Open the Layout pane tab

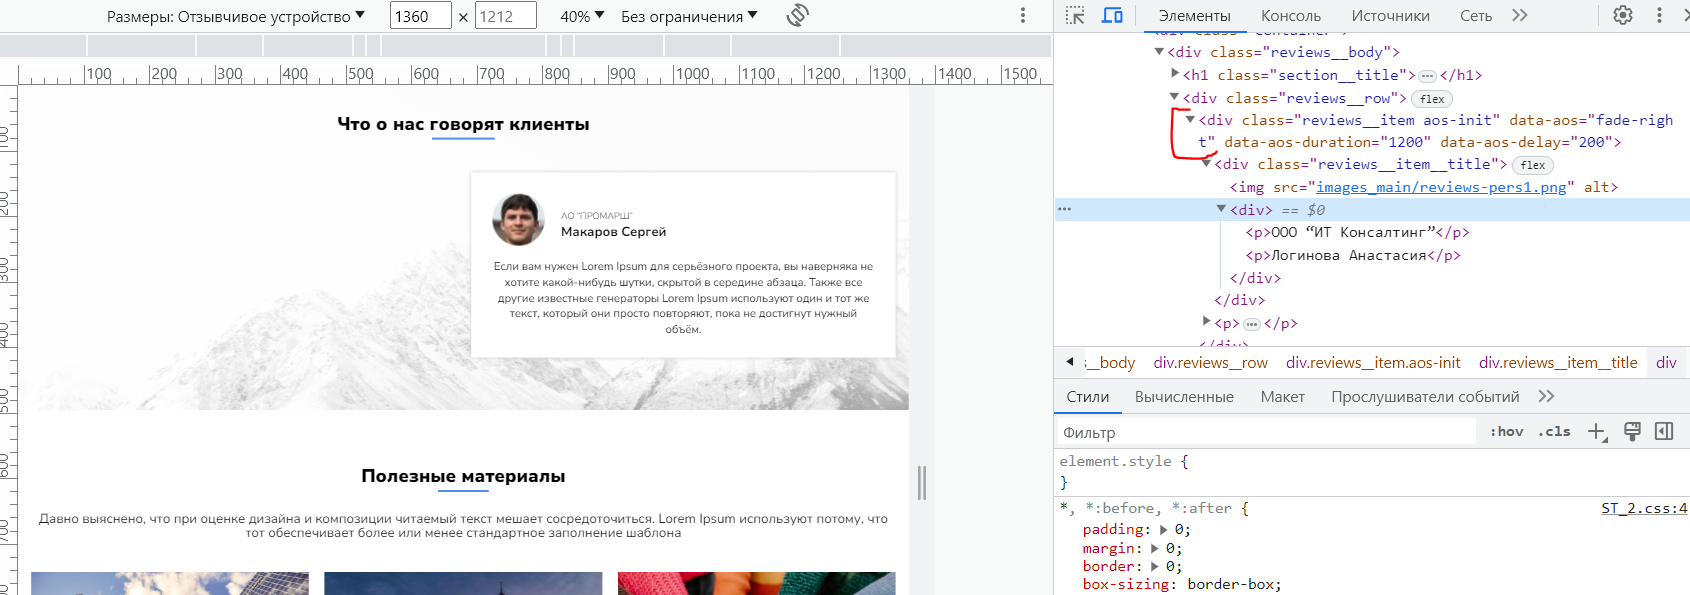[x=1282, y=396]
